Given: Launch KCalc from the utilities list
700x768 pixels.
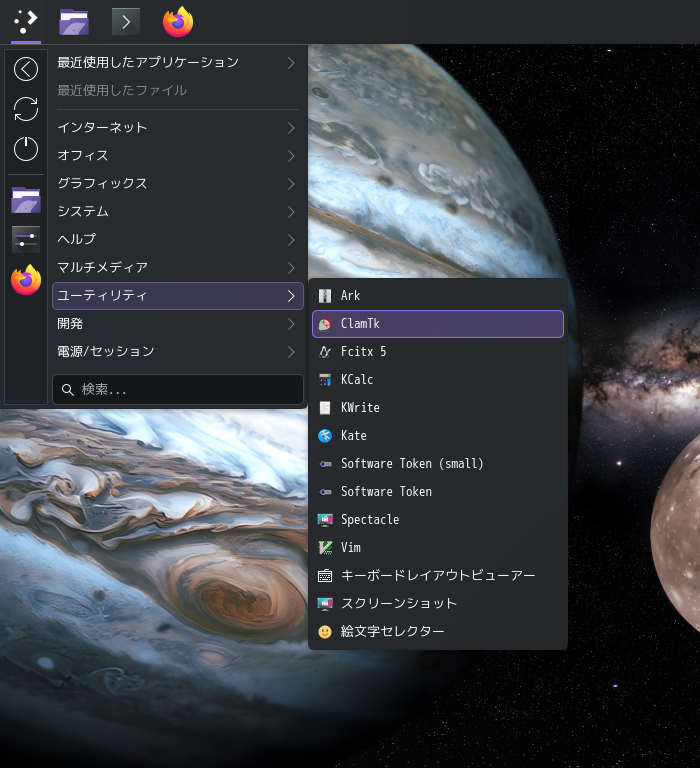Looking at the screenshot, I should click(438, 380).
